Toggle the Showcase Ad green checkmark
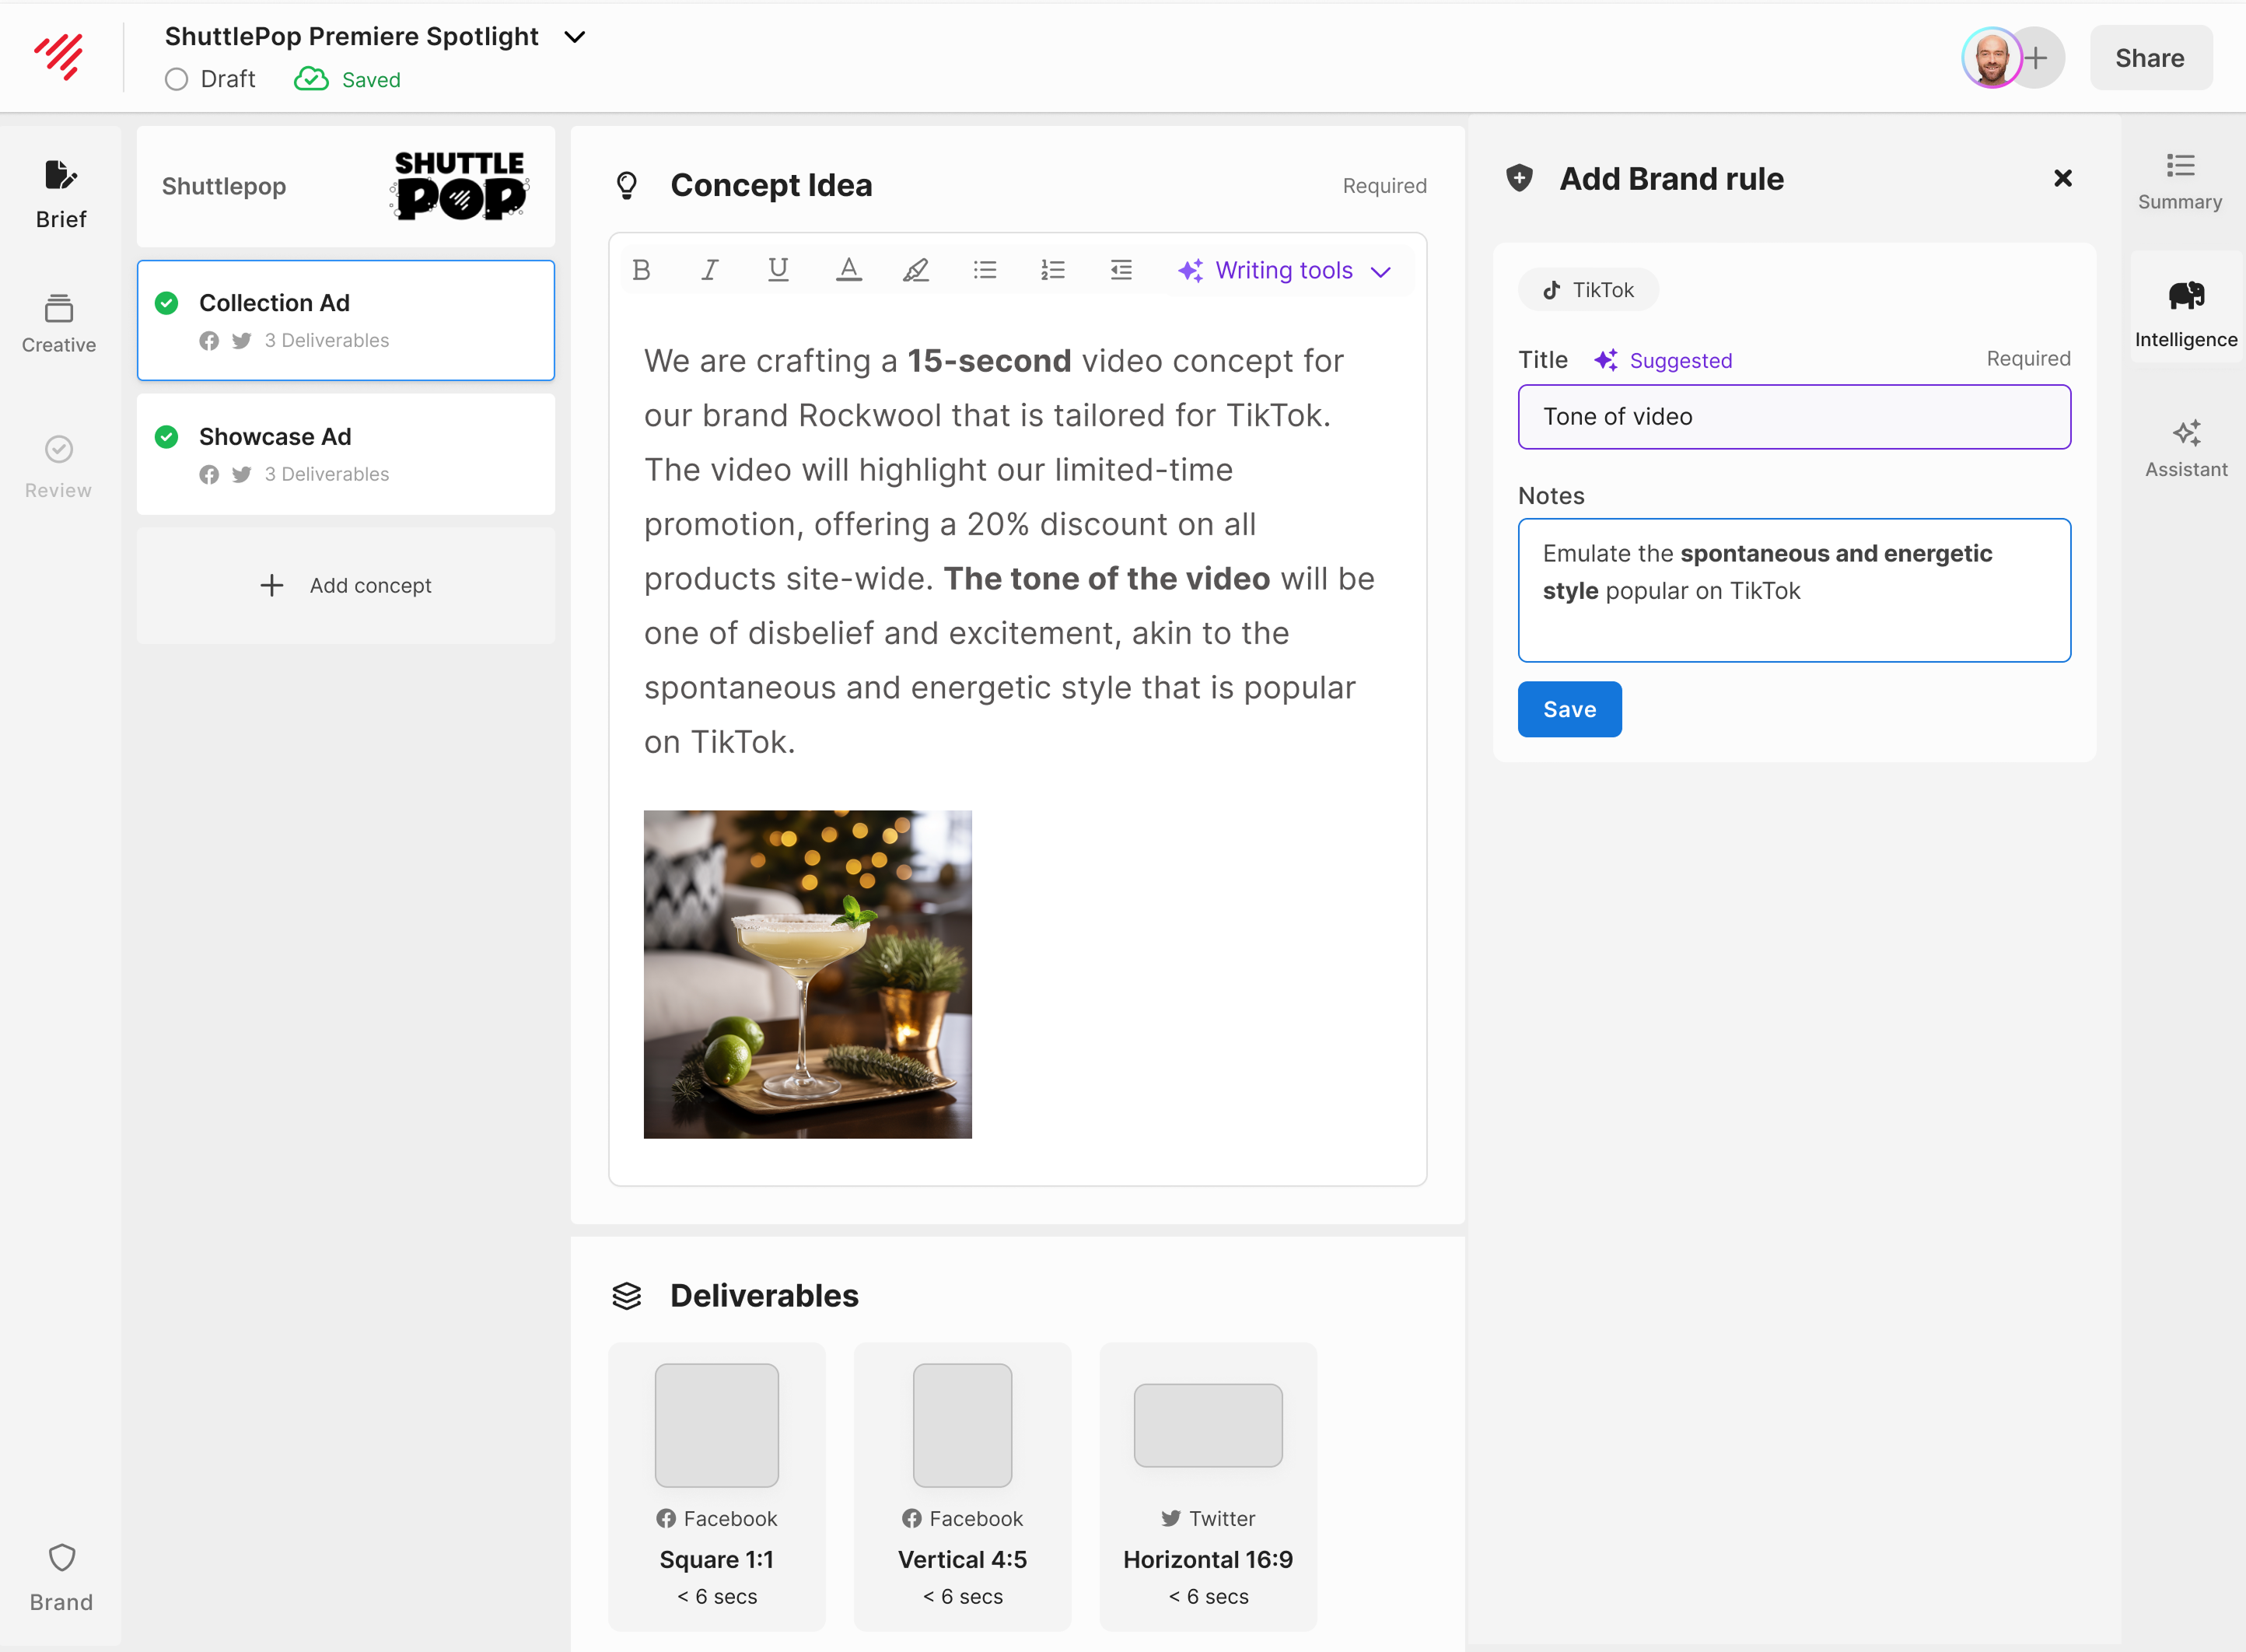 (167, 437)
